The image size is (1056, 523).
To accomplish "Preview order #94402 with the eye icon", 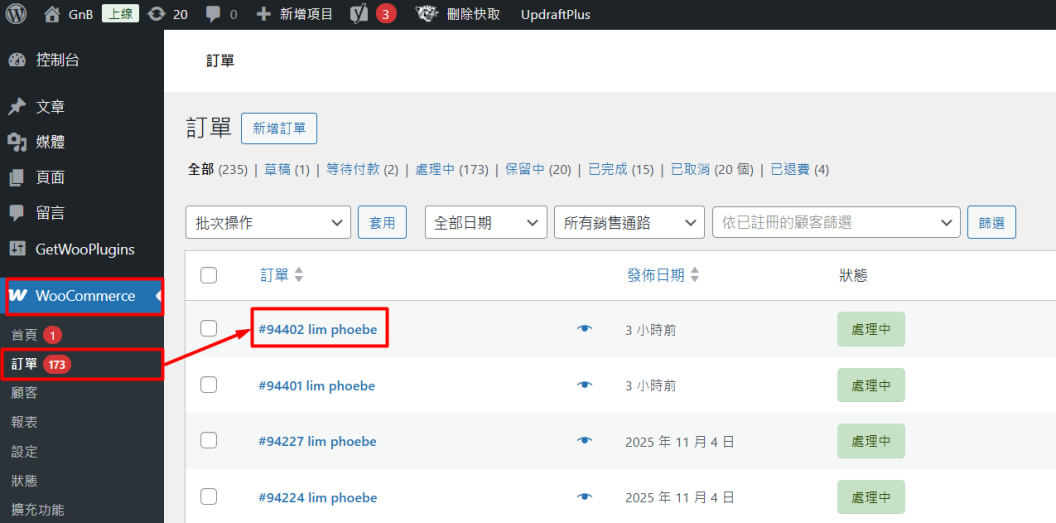I will 585,329.
